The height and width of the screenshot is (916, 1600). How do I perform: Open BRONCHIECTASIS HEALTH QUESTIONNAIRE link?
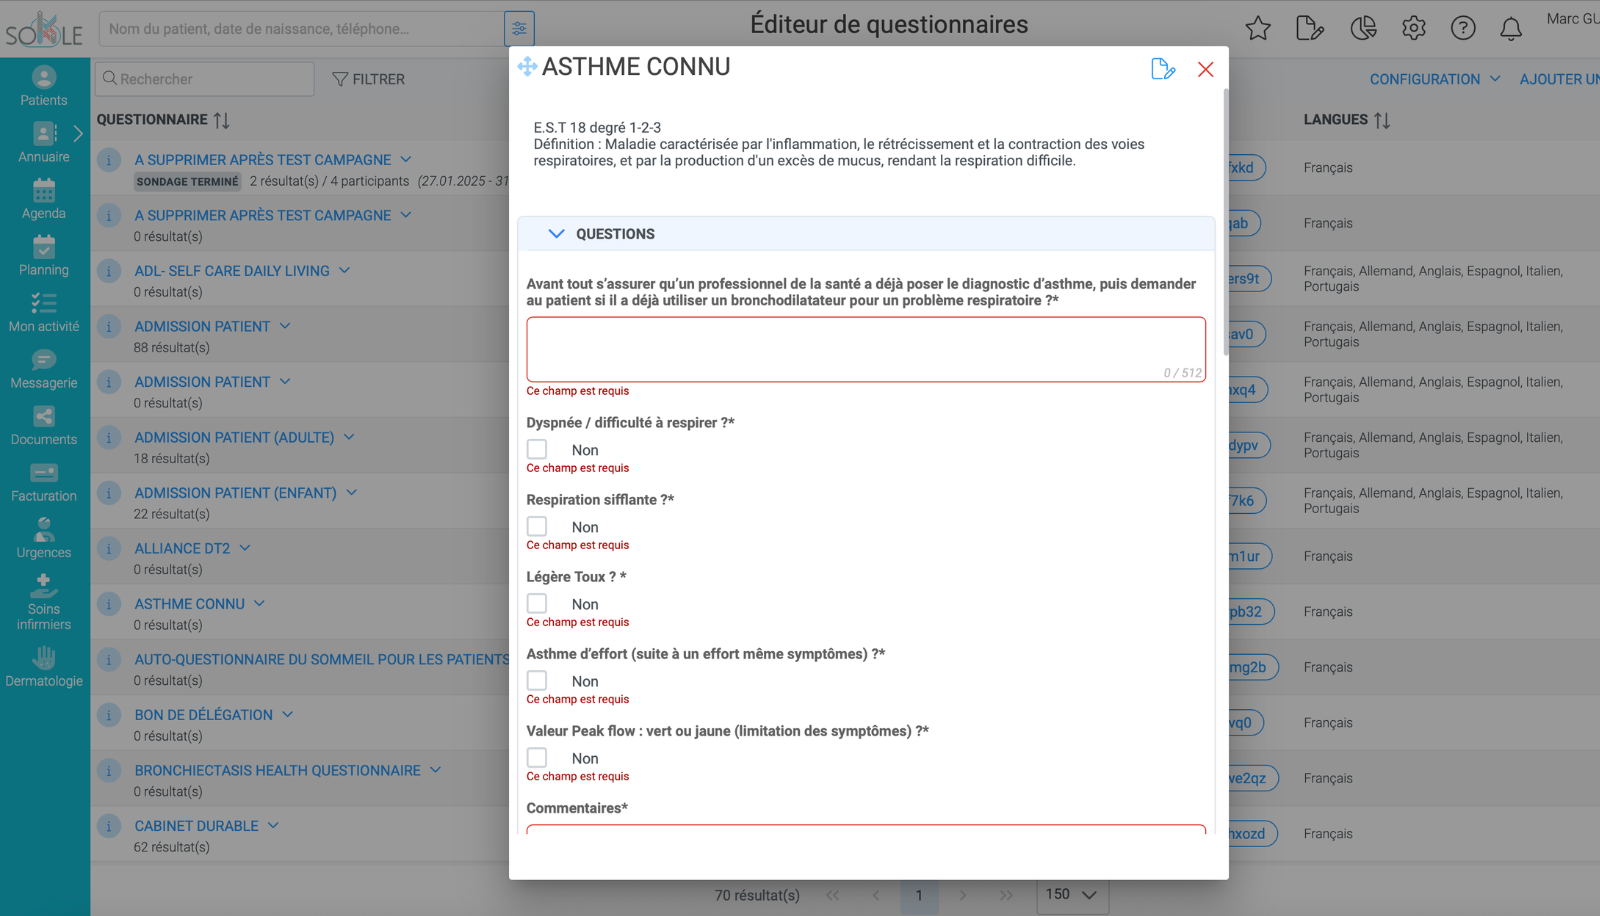pos(277,770)
